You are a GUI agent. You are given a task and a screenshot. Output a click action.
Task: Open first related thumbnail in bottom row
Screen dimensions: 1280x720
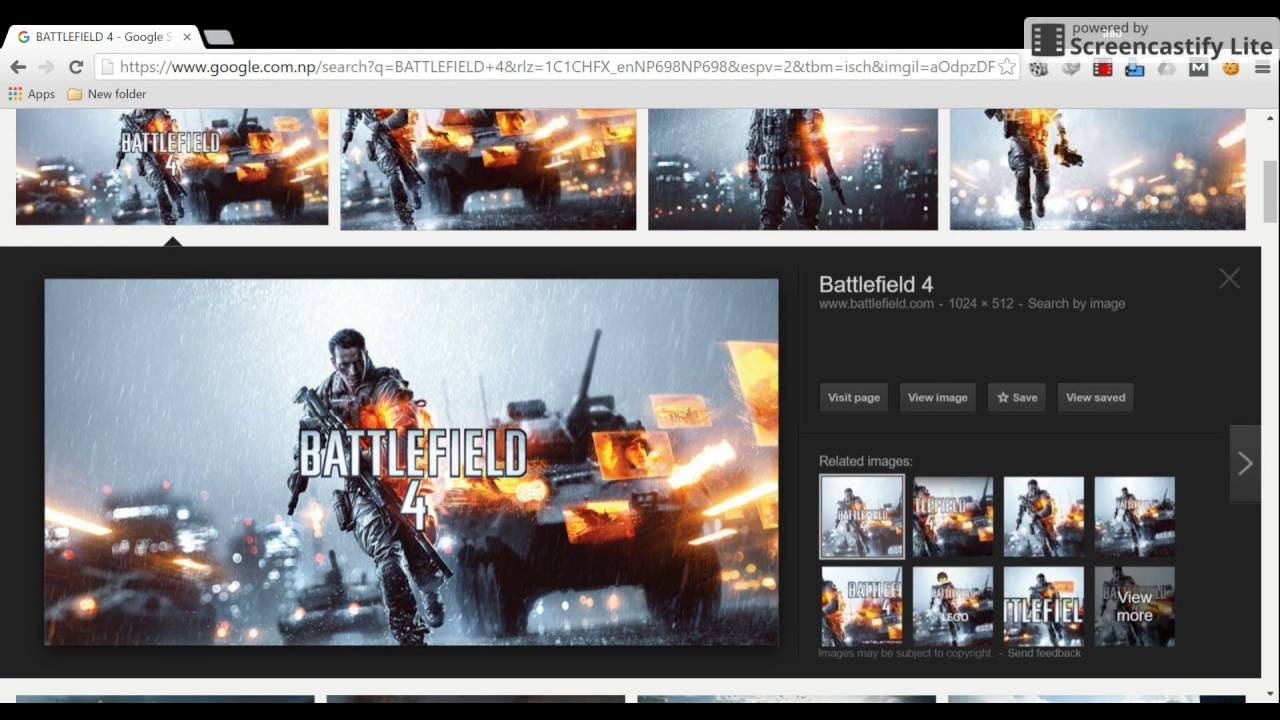pos(862,606)
